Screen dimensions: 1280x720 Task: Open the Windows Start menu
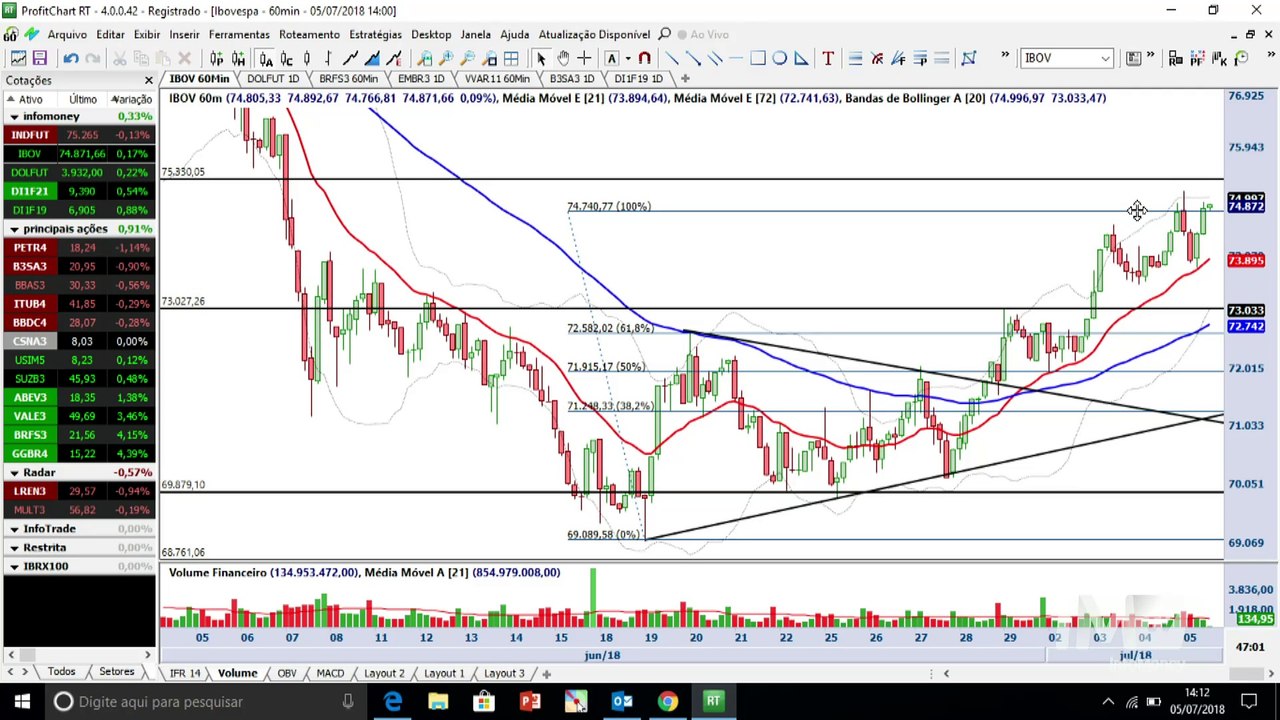[22, 702]
